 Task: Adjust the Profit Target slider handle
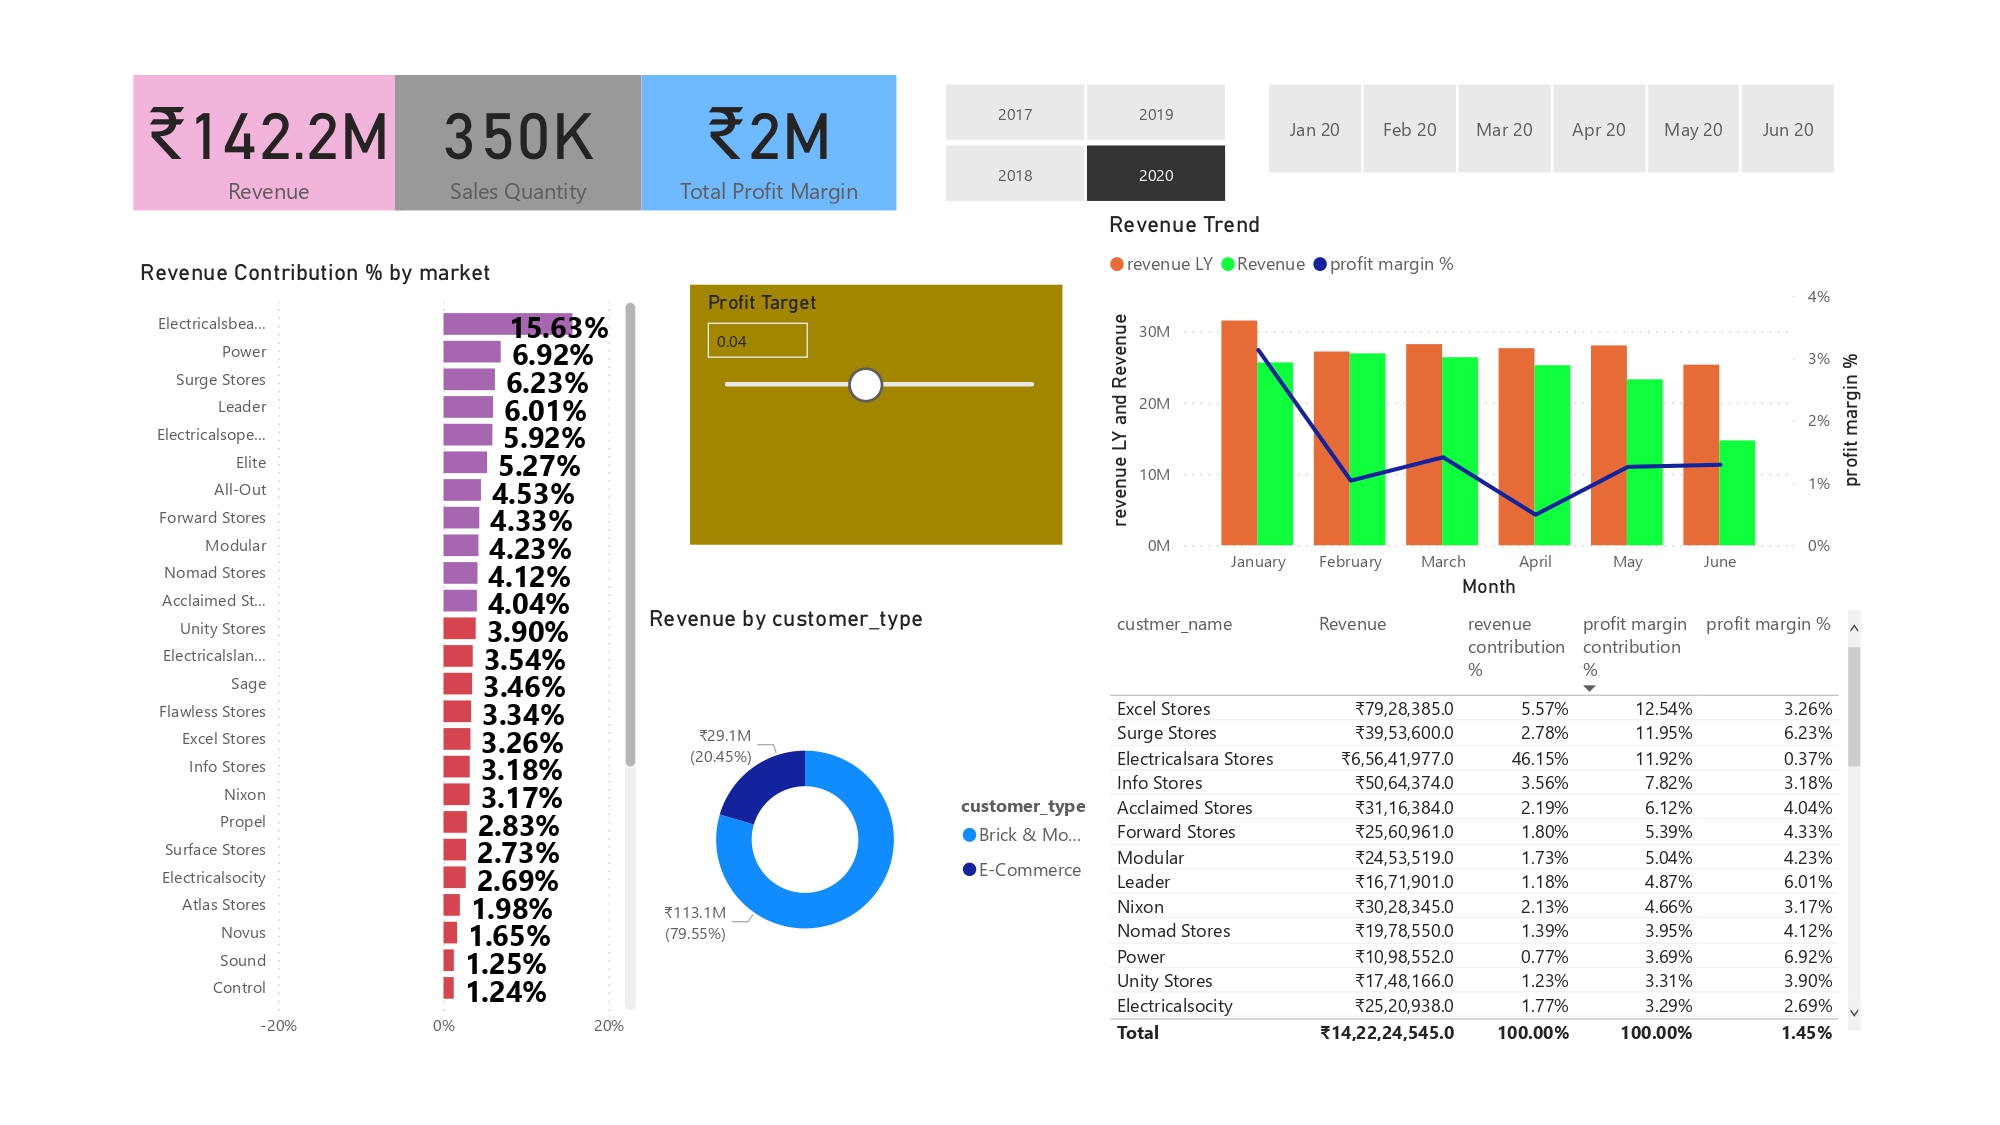(866, 384)
